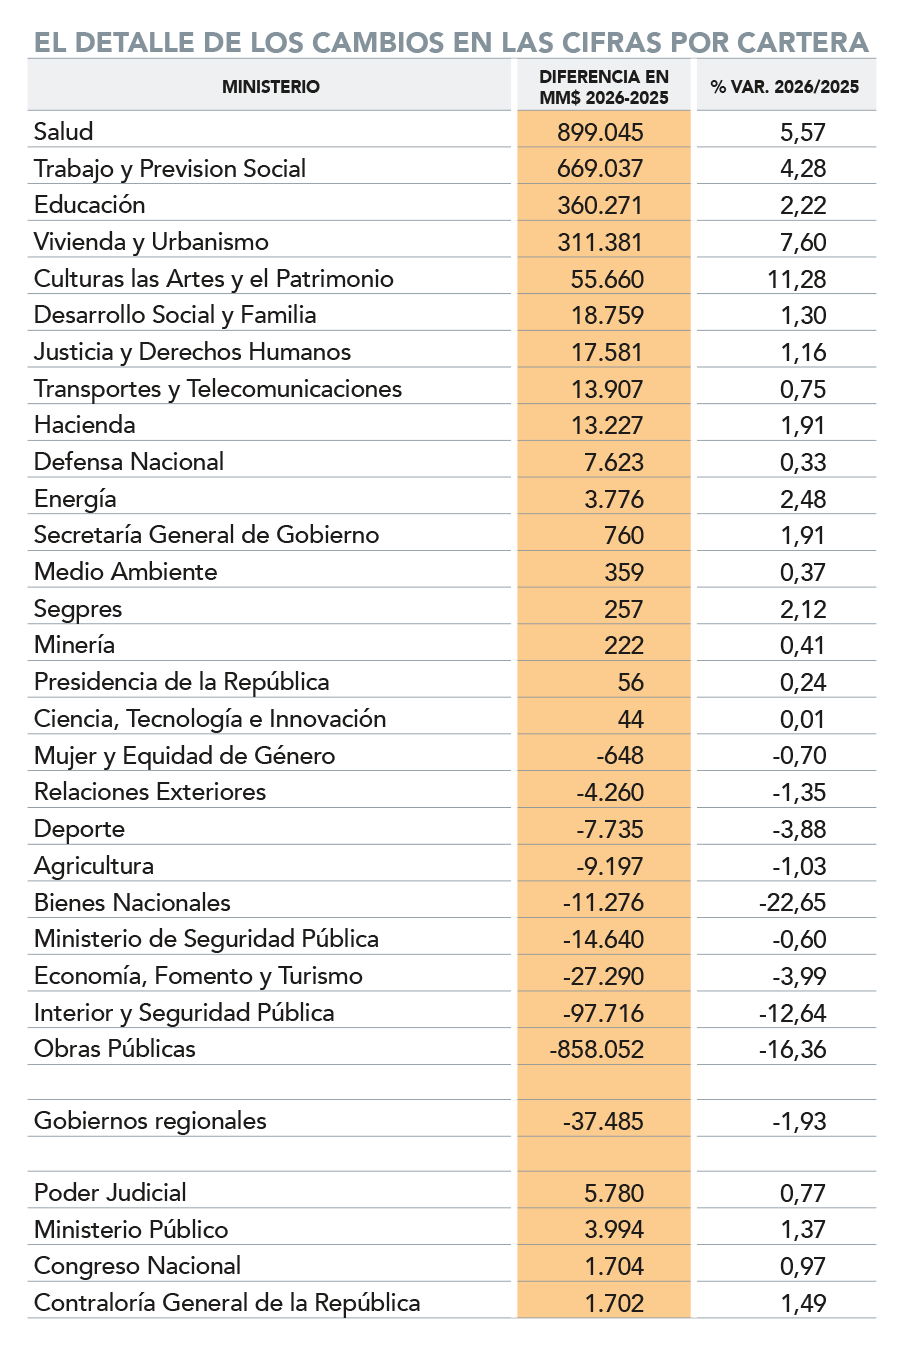Select the Defensa Nacional value 7.623

pyautogui.click(x=613, y=462)
